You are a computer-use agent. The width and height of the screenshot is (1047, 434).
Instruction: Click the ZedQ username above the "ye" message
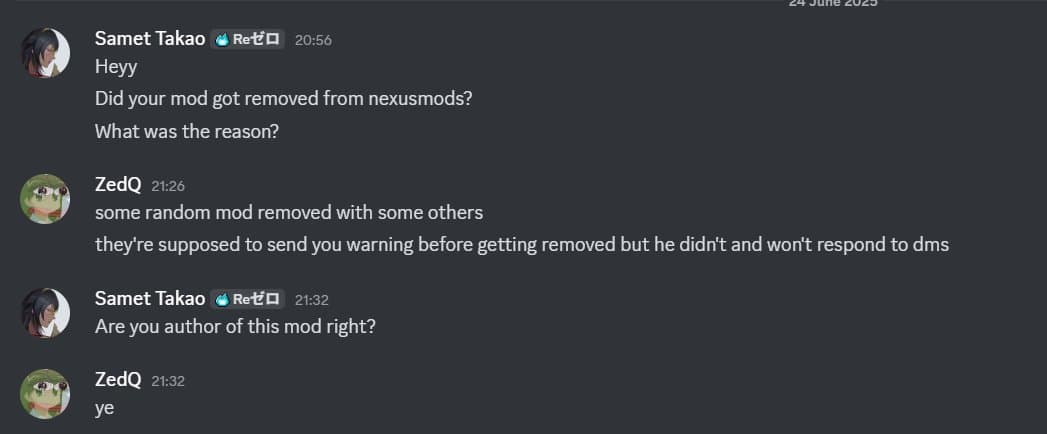(118, 380)
